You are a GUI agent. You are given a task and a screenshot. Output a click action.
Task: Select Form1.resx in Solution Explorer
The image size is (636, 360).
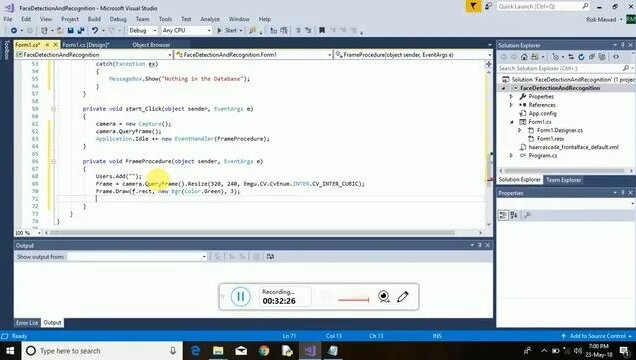coord(550,139)
